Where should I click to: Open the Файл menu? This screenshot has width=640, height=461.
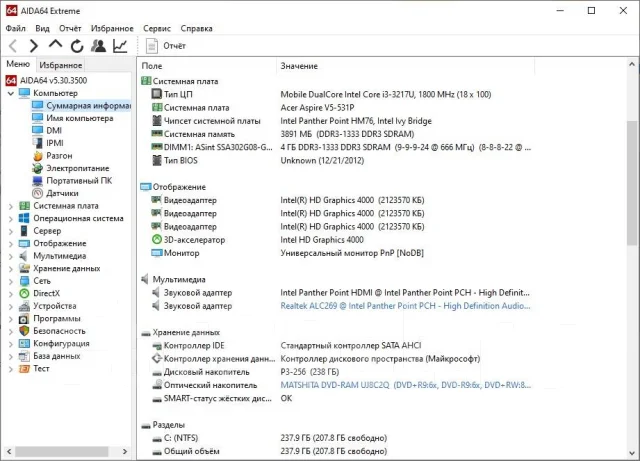point(16,28)
